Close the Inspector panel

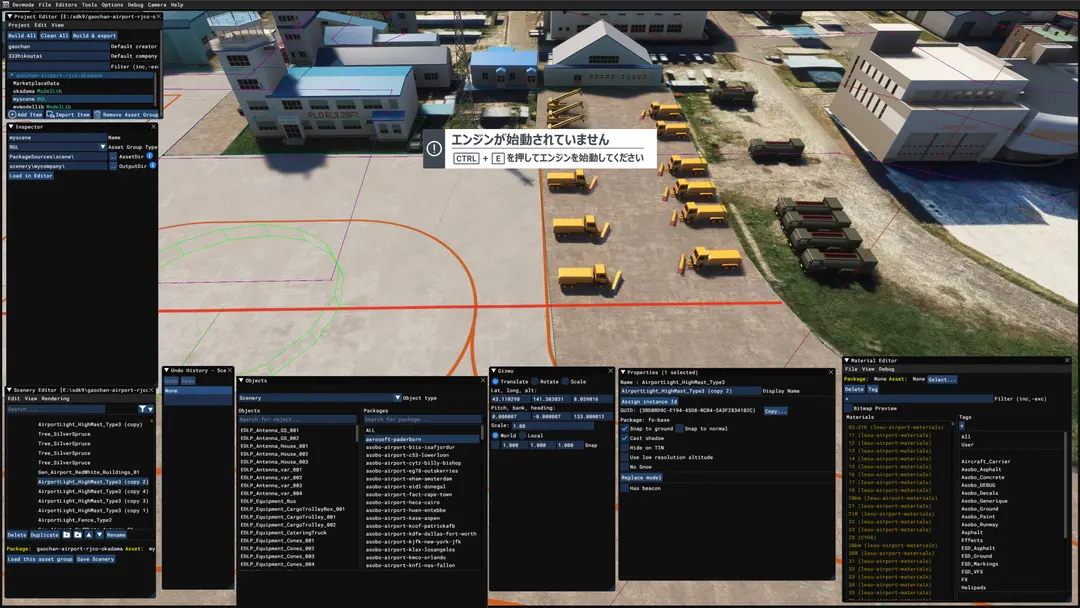153,127
